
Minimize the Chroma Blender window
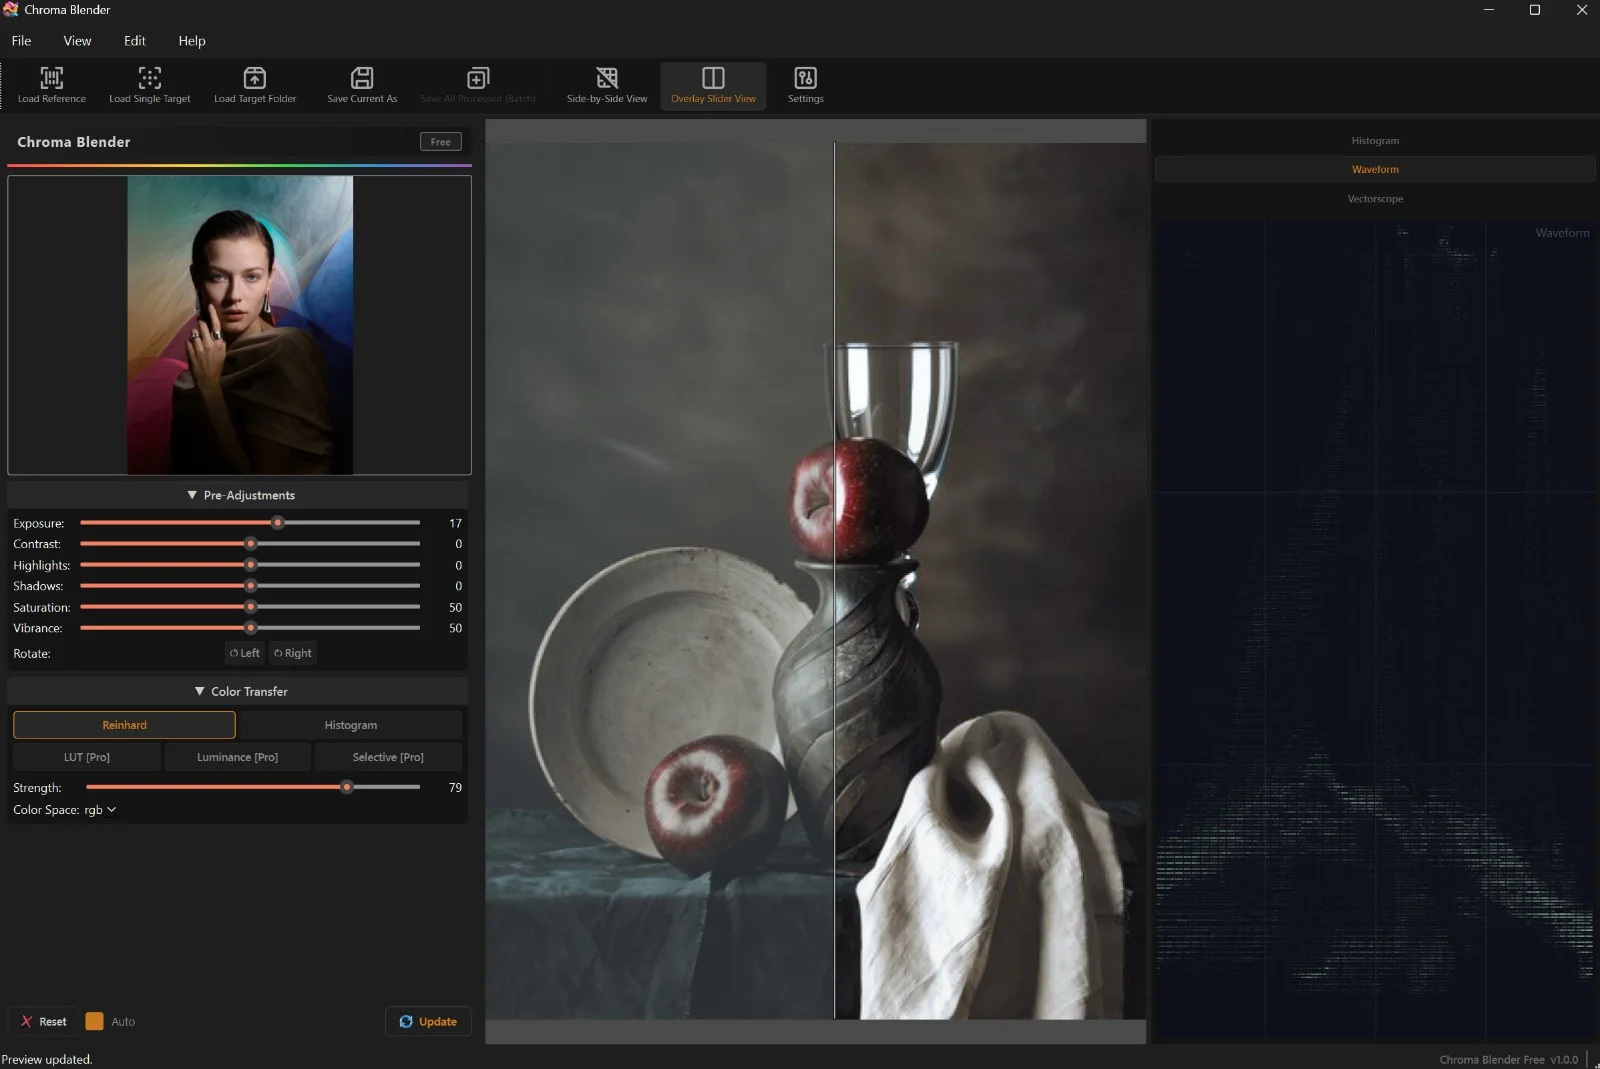click(x=1489, y=10)
